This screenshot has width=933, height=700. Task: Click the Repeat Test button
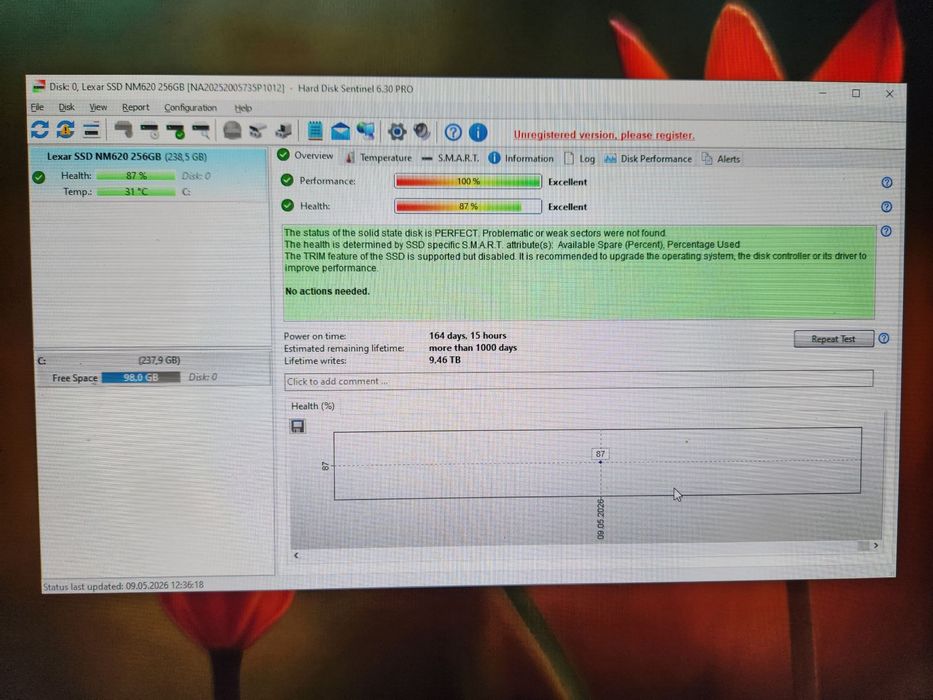[x=834, y=339]
